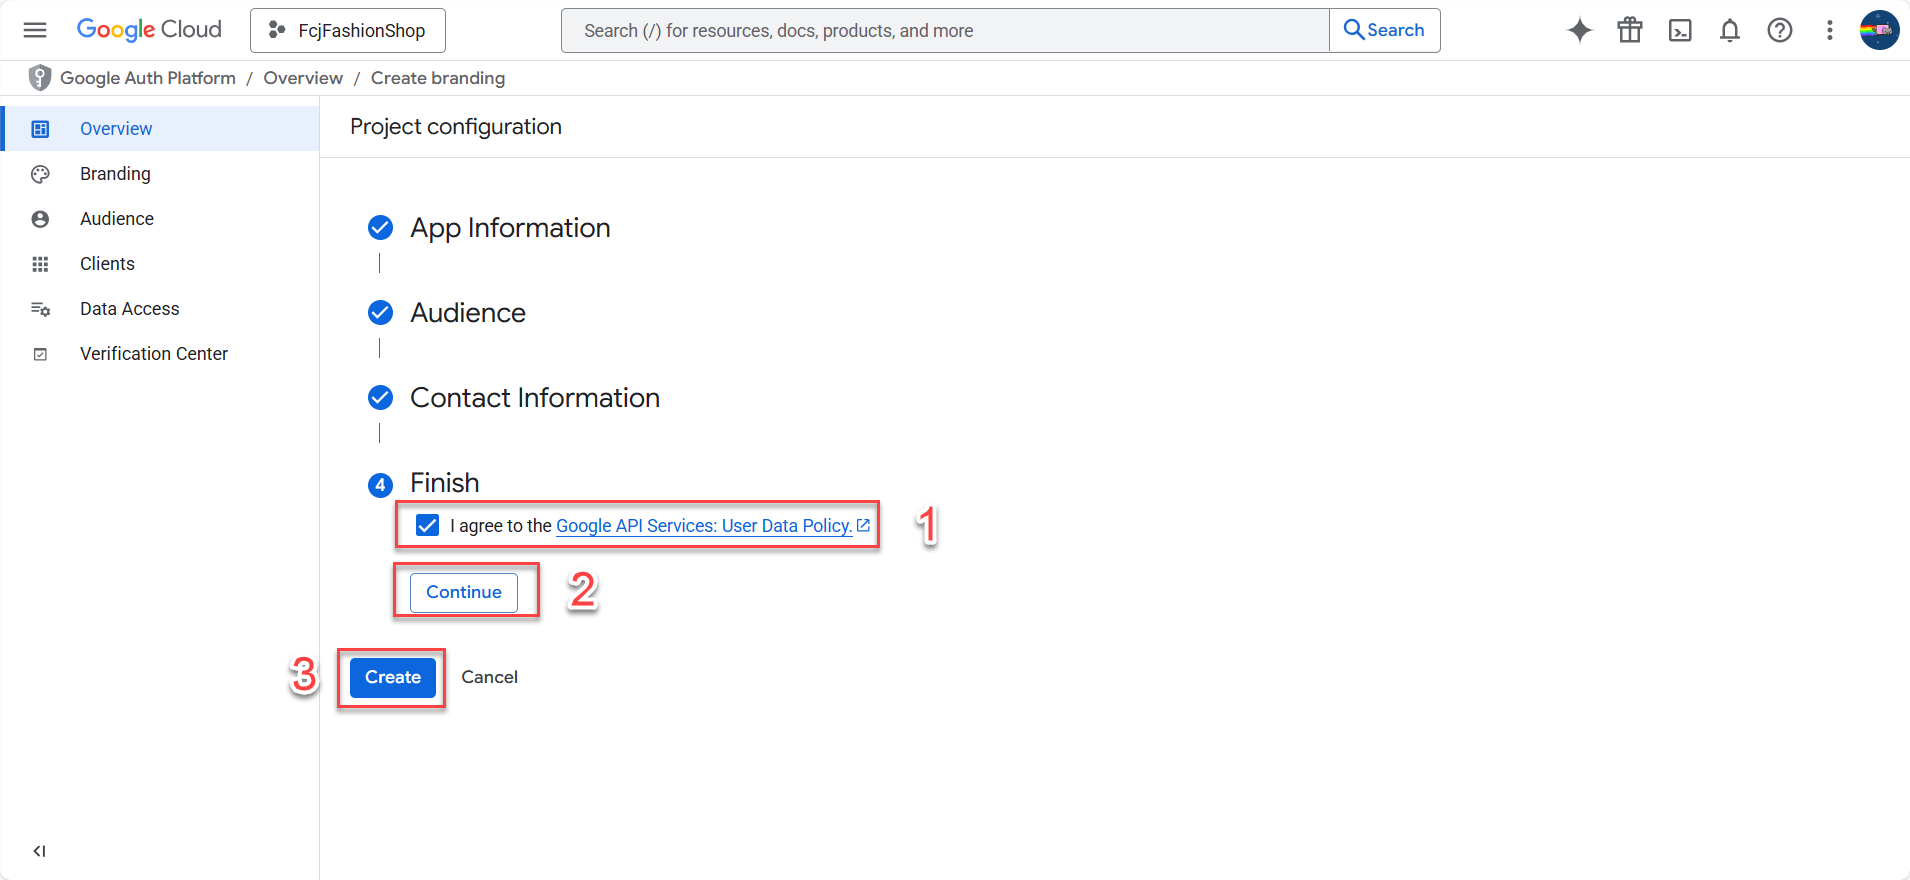Open Data Access in the sidebar
The height and width of the screenshot is (880, 1910).
[160, 309]
